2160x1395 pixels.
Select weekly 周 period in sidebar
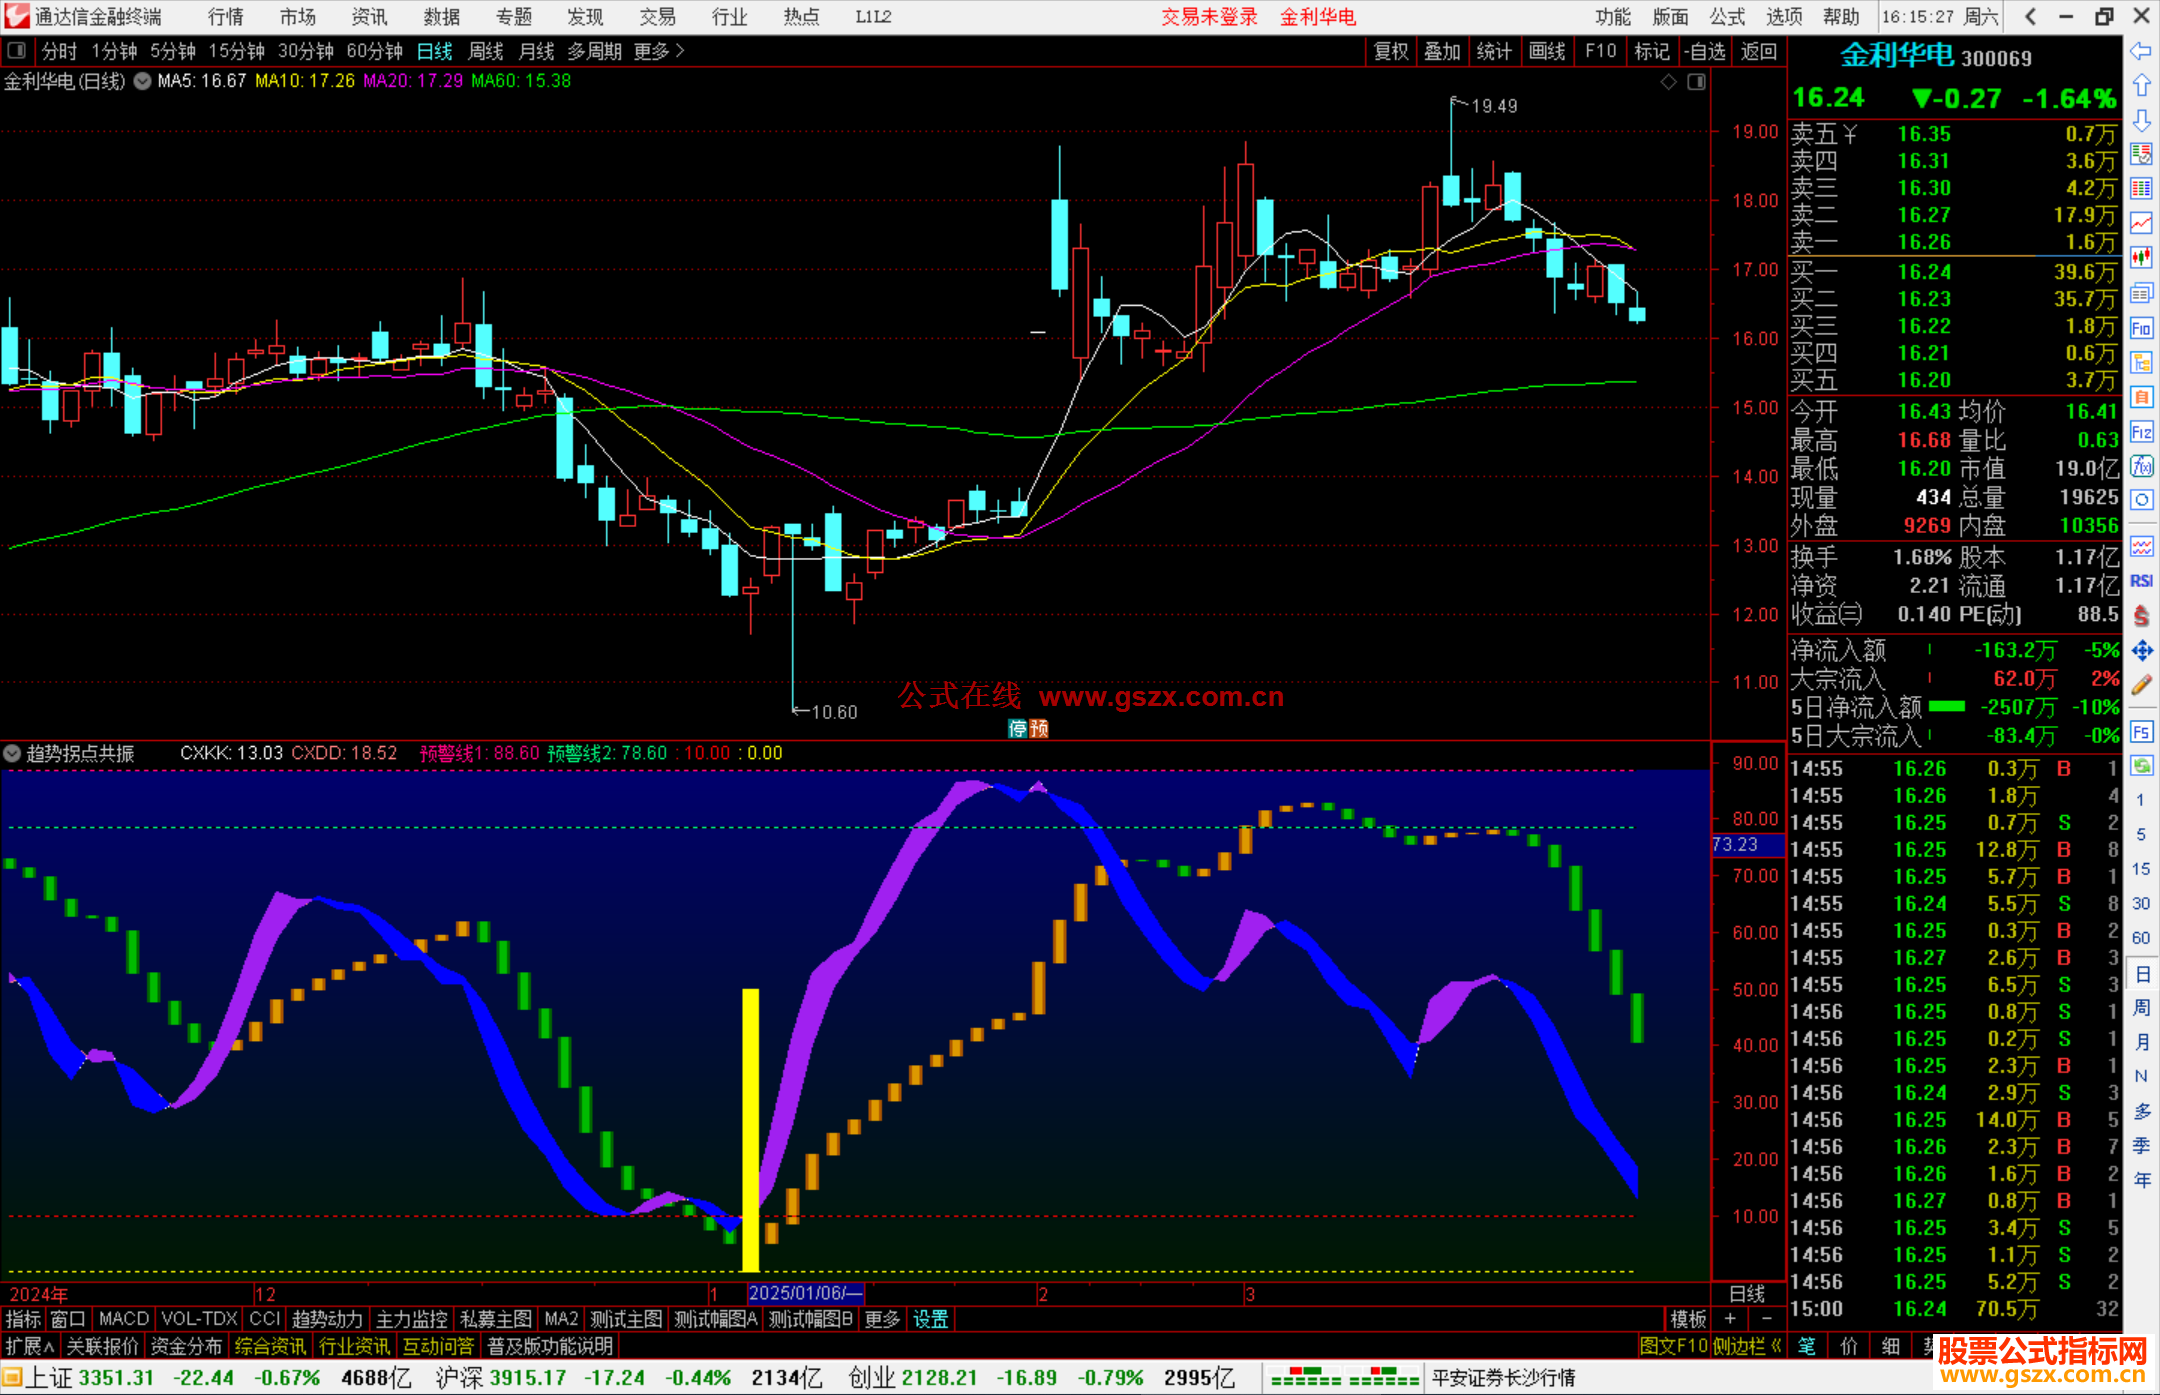click(x=2141, y=1008)
